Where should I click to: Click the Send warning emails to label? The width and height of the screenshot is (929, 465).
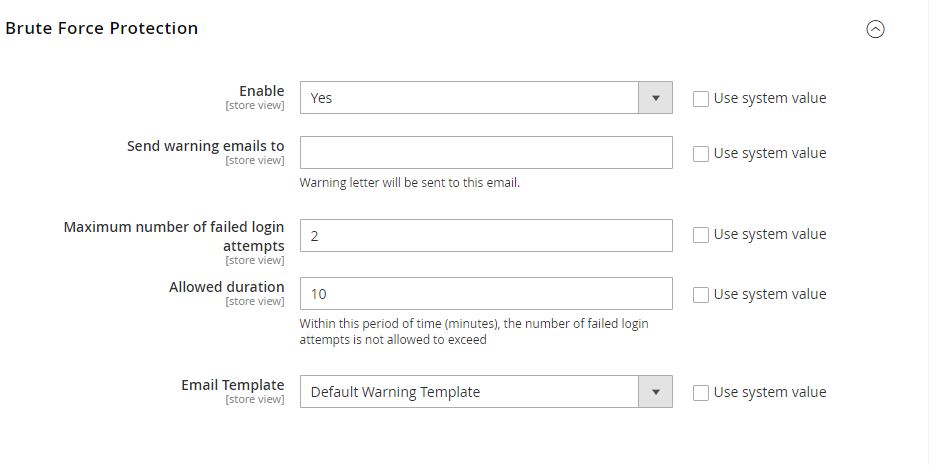click(x=206, y=146)
